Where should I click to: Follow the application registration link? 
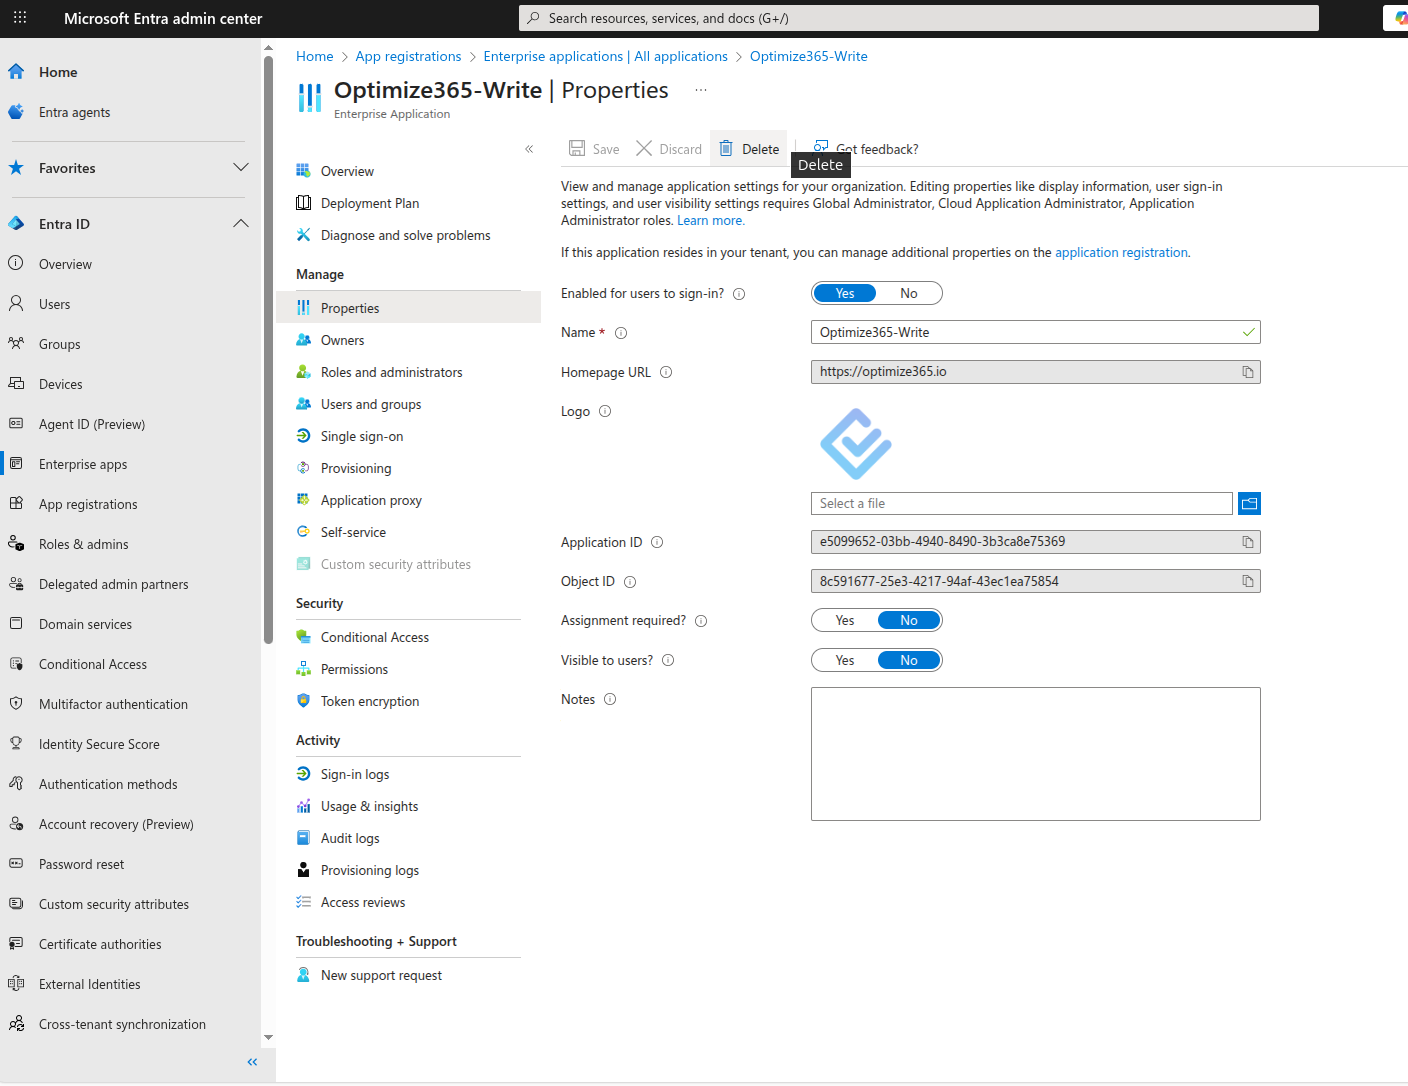1121,252
